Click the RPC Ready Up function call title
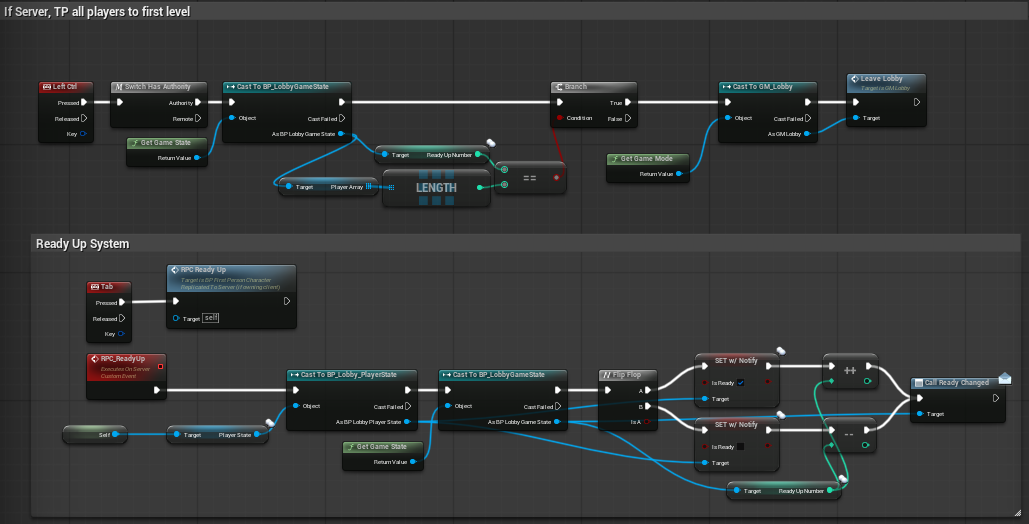Screen dimensions: 1029x524 coord(203,270)
